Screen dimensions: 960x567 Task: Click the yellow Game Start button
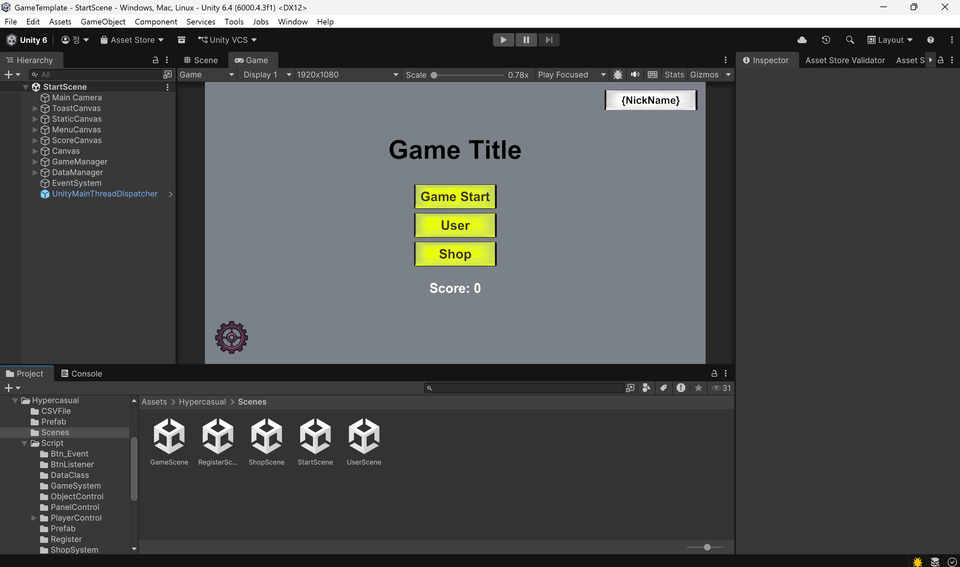point(455,197)
